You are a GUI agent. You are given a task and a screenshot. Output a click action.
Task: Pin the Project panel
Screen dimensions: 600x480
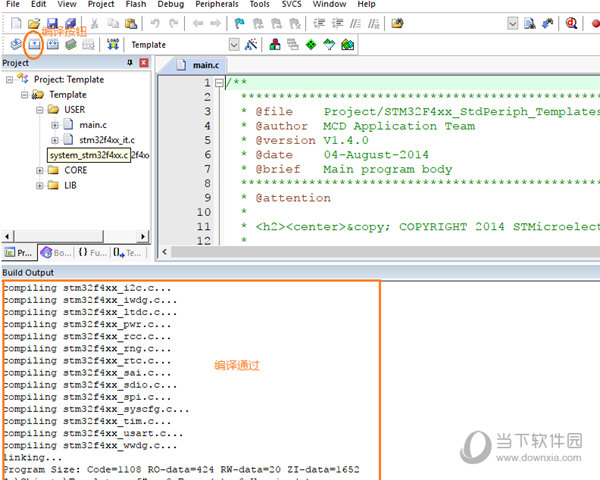coord(130,62)
